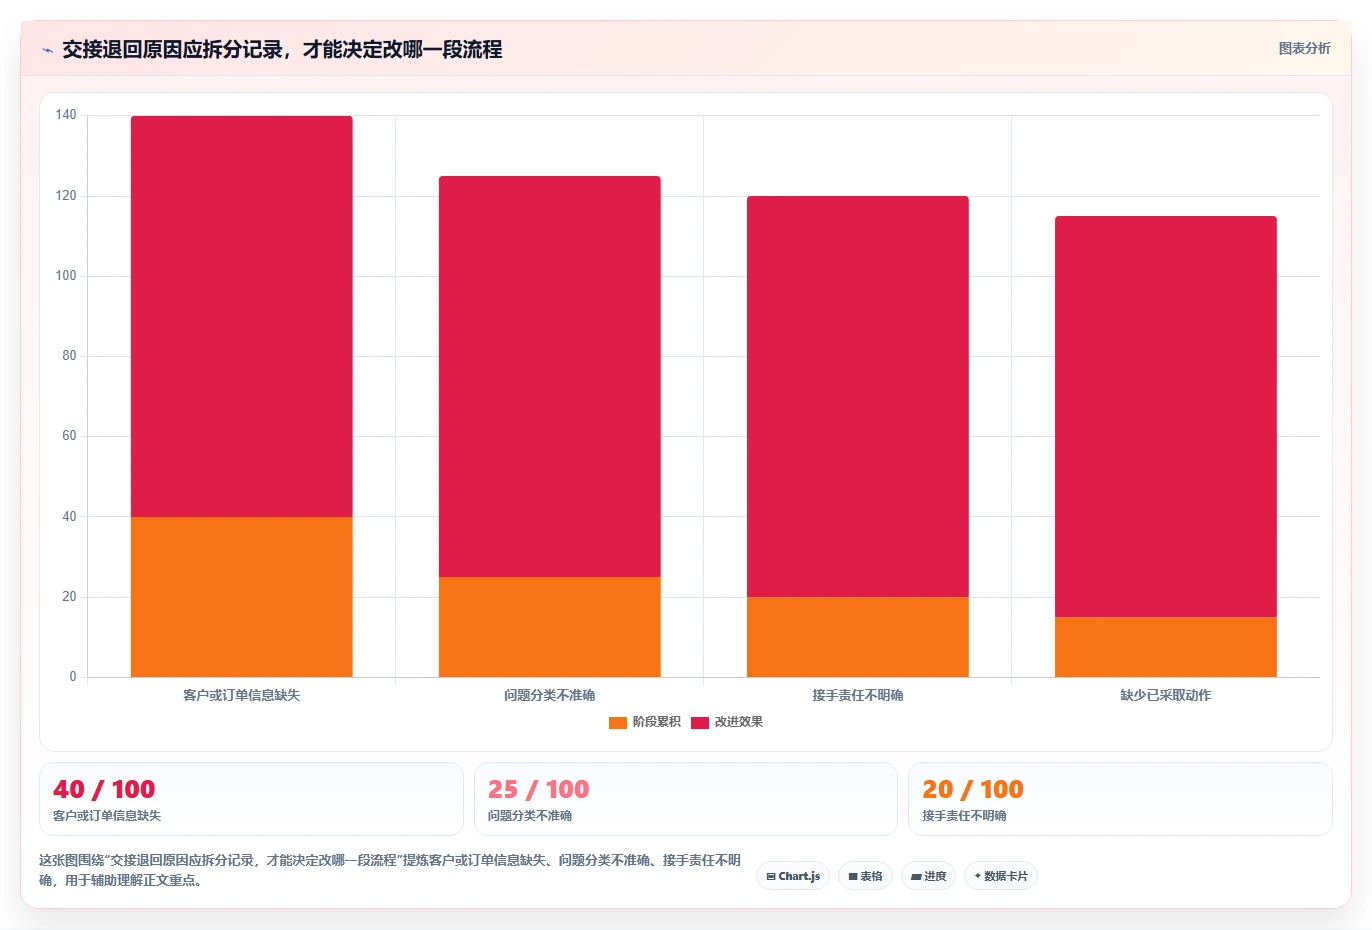Screen dimensions: 1372x930
Task: Select the Chart.js tag chip
Action: tap(793, 876)
